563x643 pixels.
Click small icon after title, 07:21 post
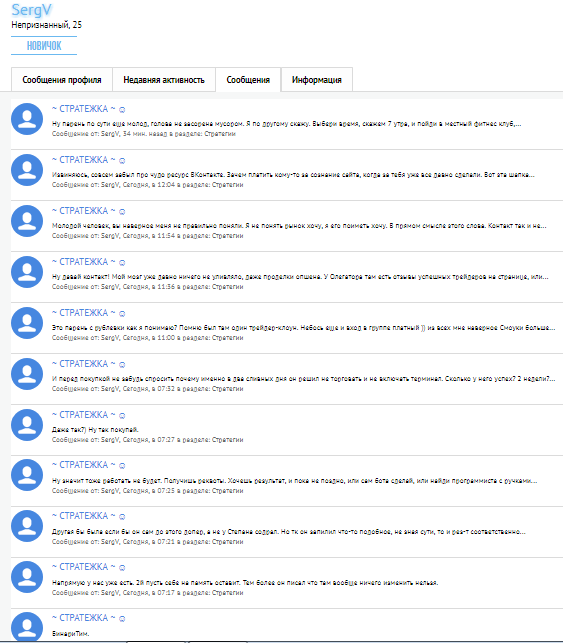tap(122, 516)
